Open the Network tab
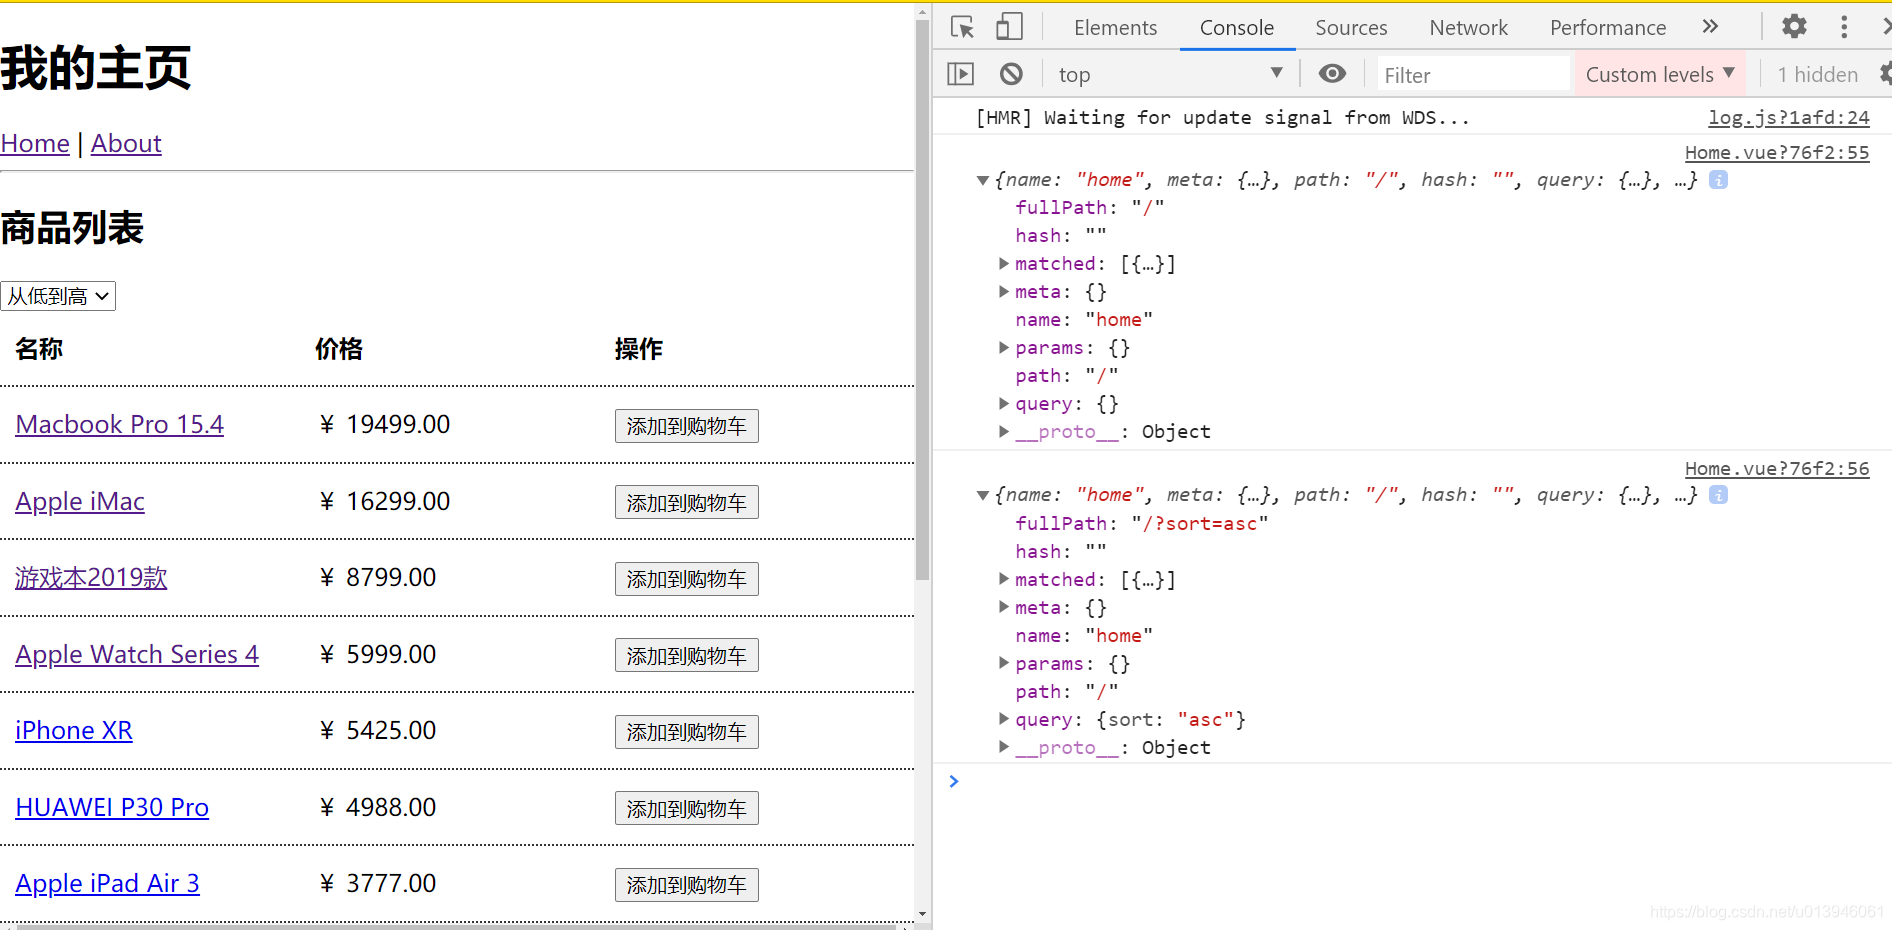This screenshot has width=1892, height=930. pyautogui.click(x=1468, y=28)
